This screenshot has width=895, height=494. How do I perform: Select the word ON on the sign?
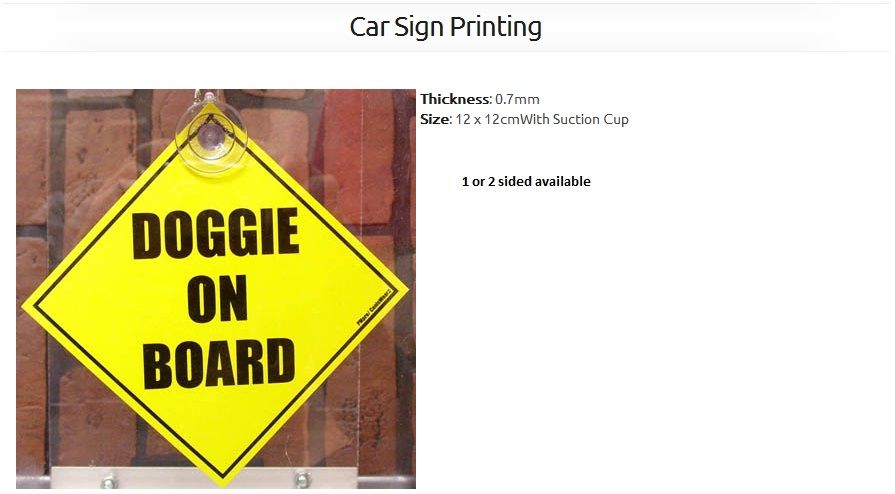(217, 299)
